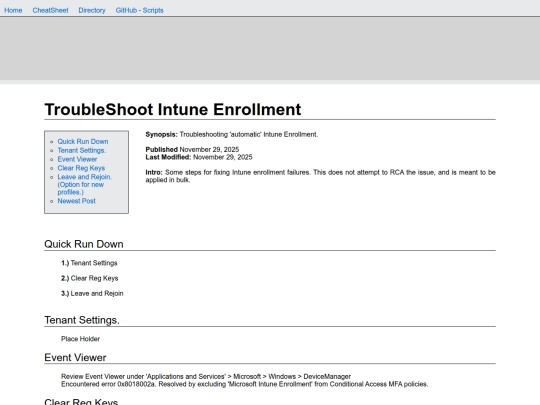
Task: Open the Directory nav link
Action: (x=92, y=10)
